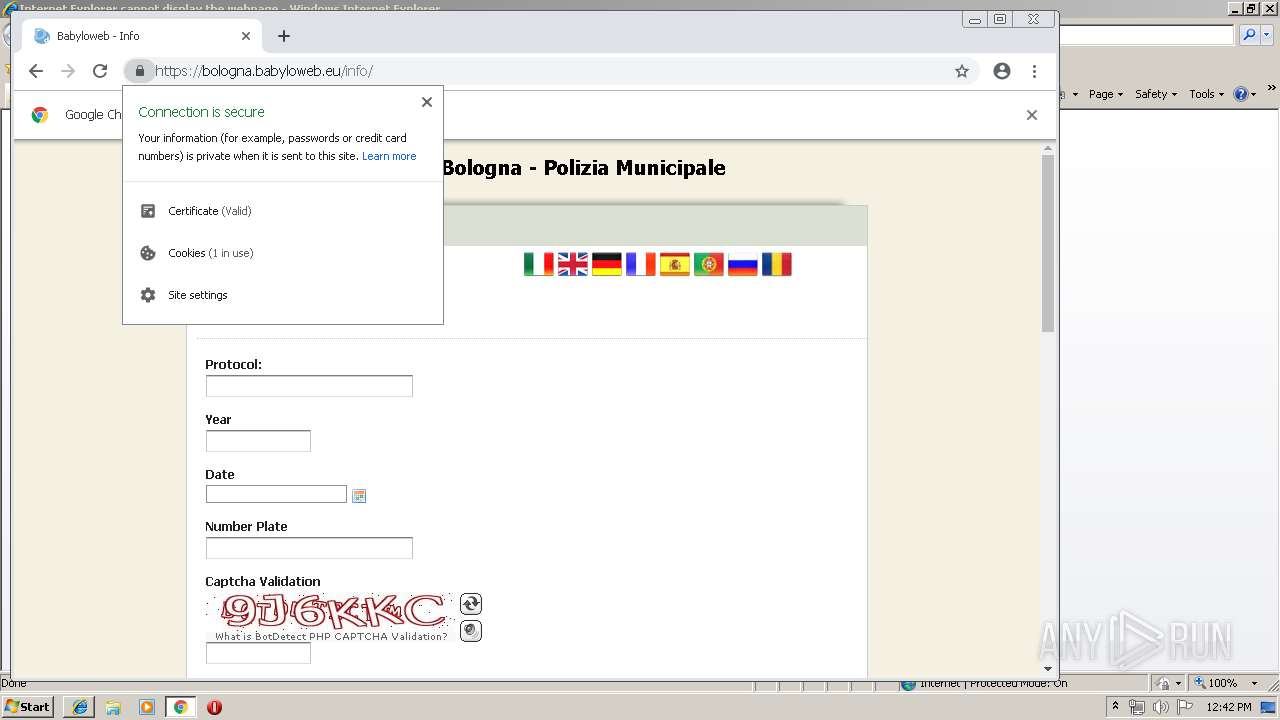Close the Connection is secure popup
Screen dimensions: 1280x720
pyautogui.click(x=427, y=102)
